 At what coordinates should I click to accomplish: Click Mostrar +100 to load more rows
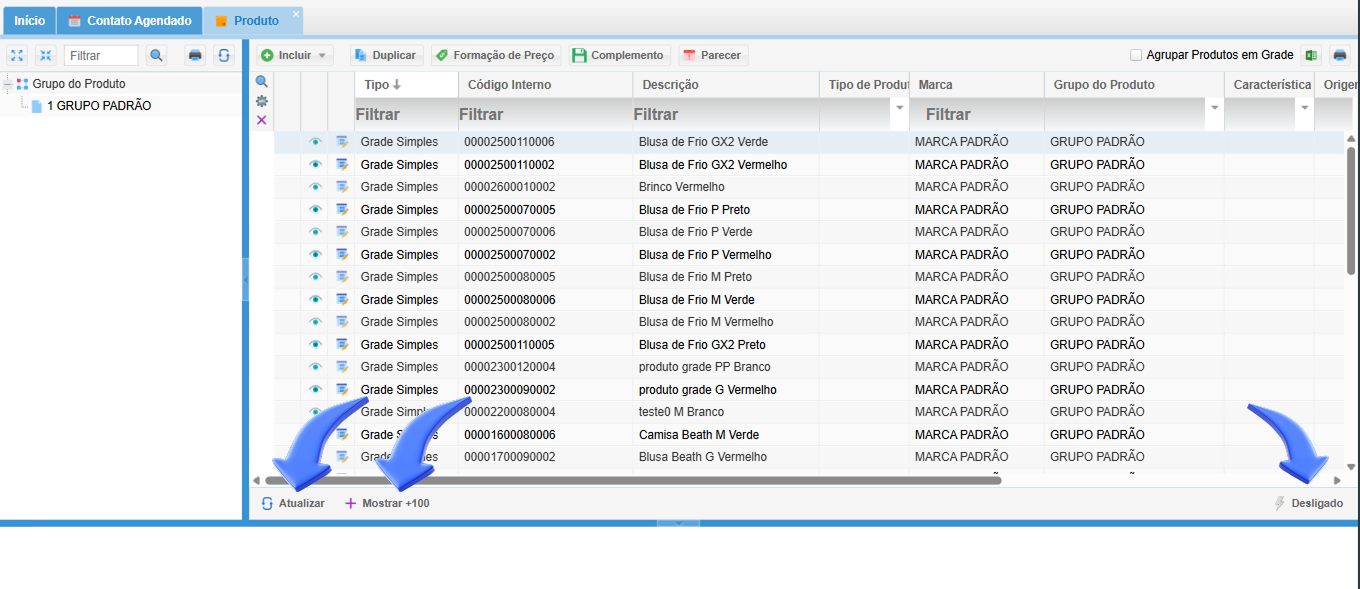click(x=387, y=503)
